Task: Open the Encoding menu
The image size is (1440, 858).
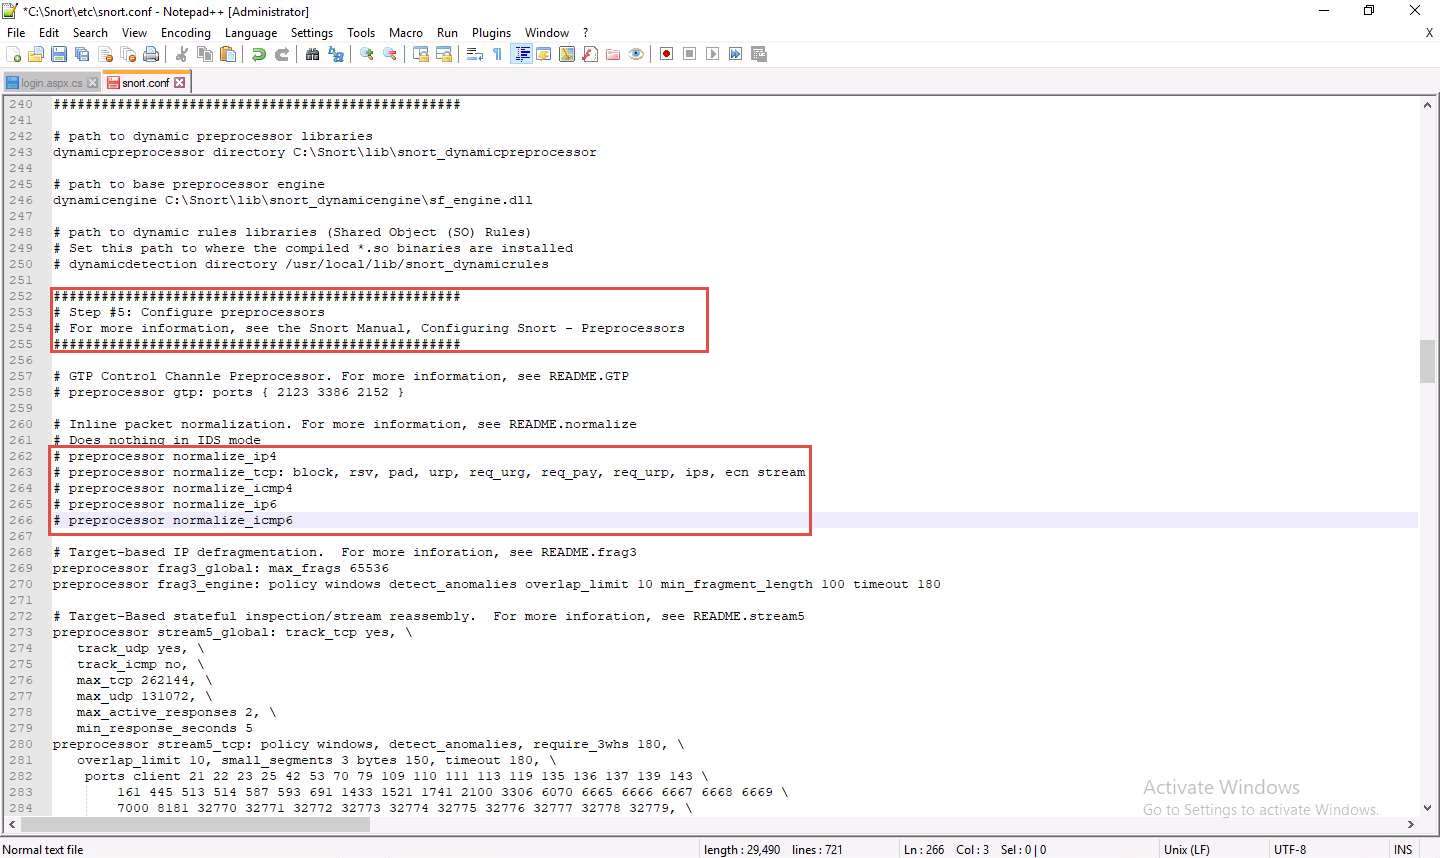Action: [185, 33]
